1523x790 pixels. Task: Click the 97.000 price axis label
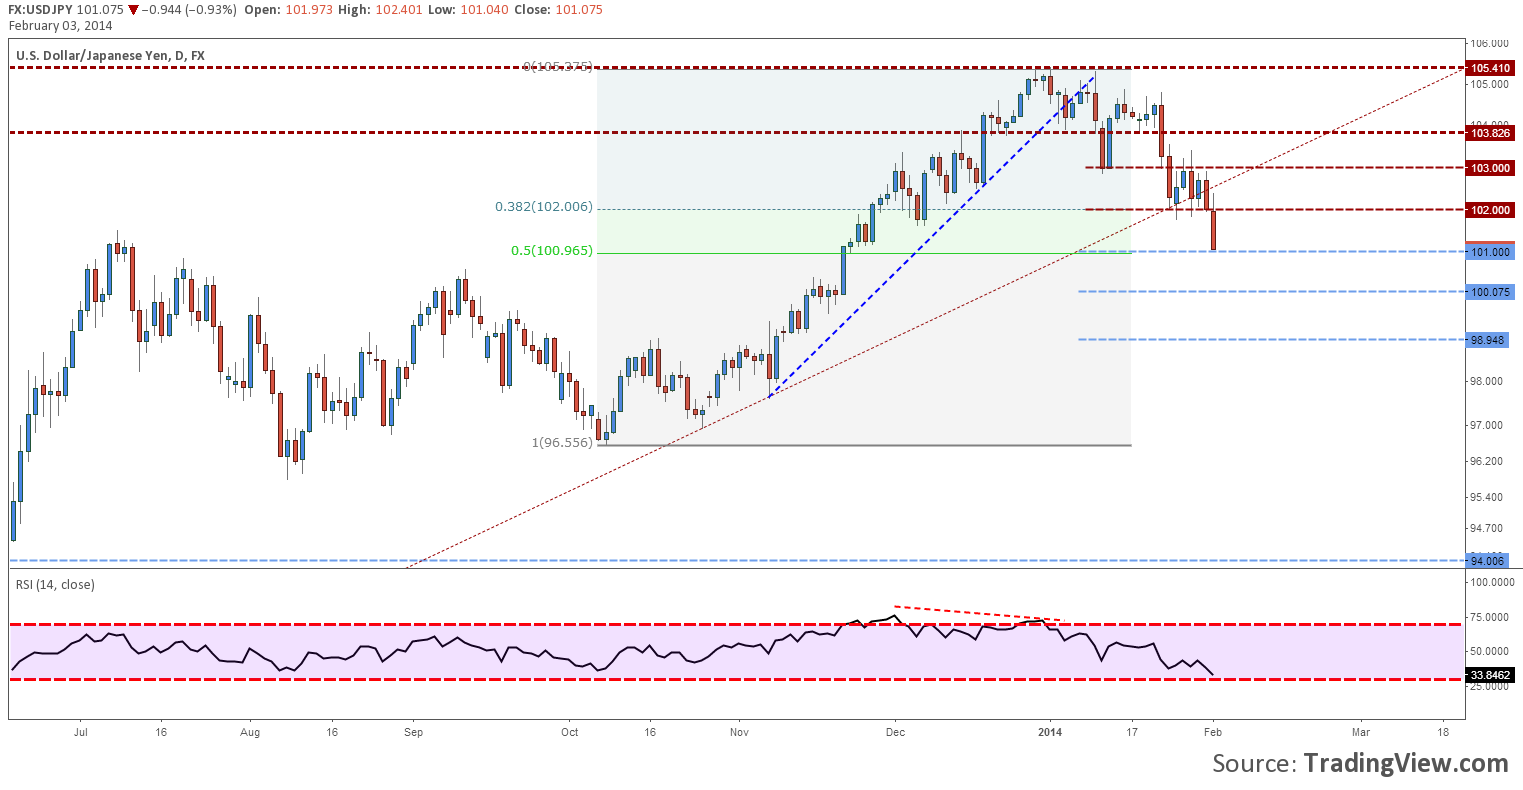click(x=1487, y=426)
